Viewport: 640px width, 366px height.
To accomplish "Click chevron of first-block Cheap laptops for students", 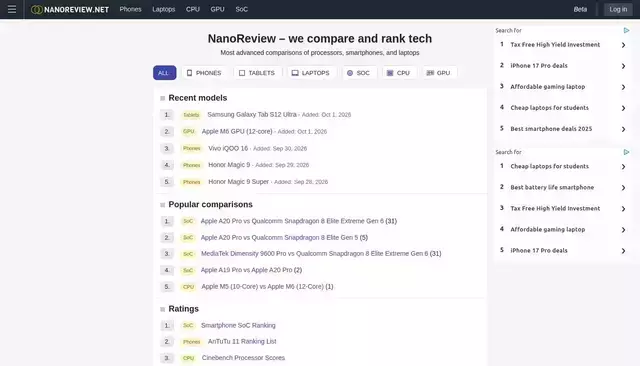I will coord(623,108).
